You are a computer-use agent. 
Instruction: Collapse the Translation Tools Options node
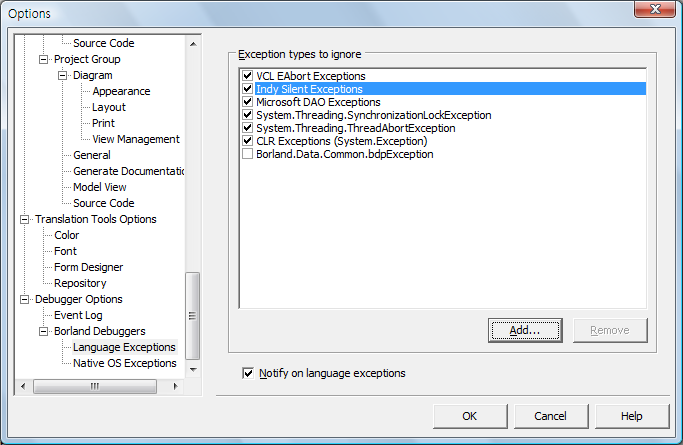(25, 219)
